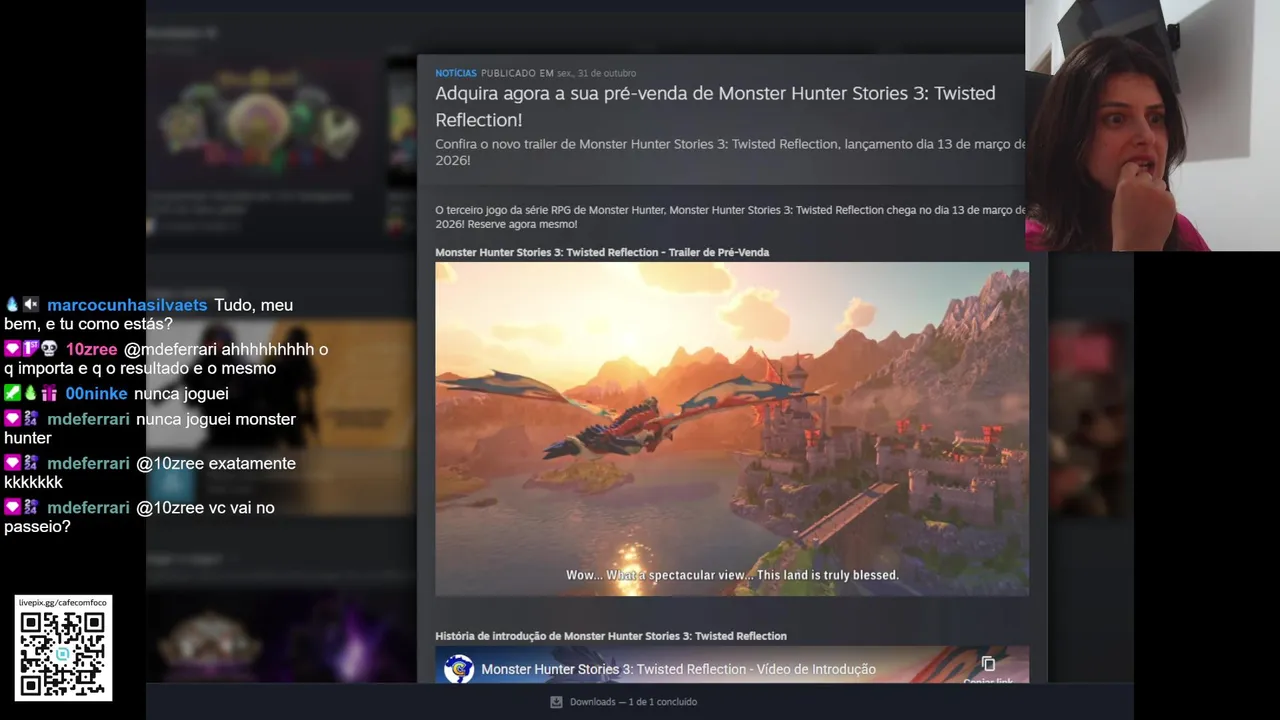Click the diamond badge on the 'exatamente' message
1280x720 pixels.
point(12,463)
